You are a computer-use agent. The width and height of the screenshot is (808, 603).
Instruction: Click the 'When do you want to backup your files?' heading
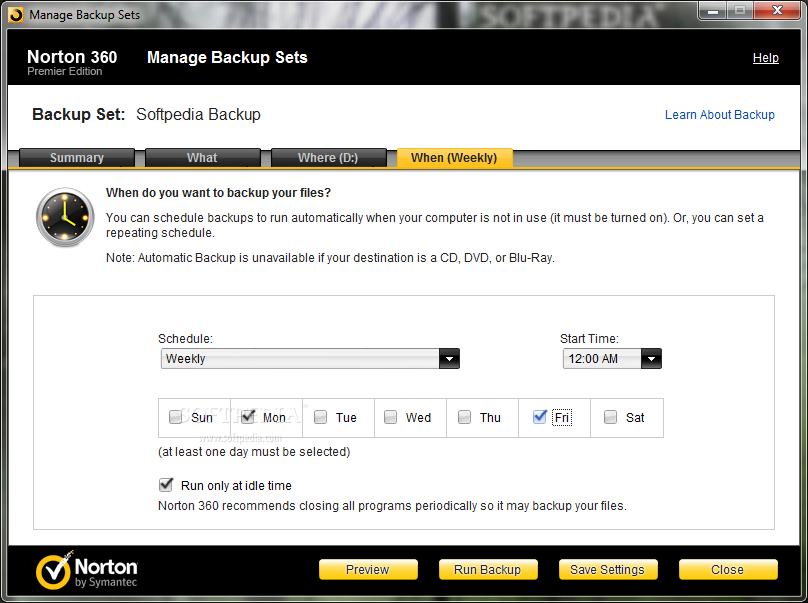tap(218, 193)
